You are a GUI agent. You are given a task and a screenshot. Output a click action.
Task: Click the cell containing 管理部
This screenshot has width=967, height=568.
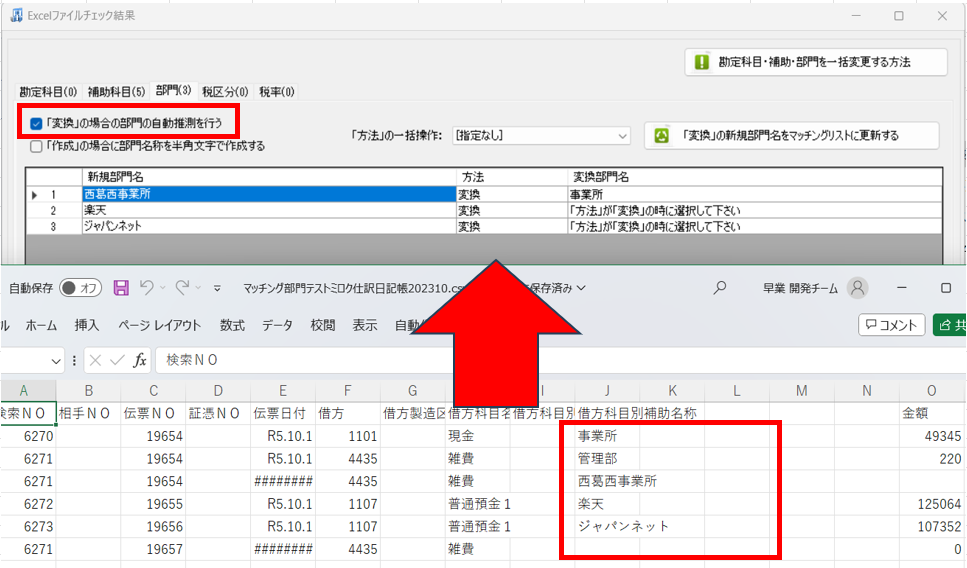(x=607, y=459)
